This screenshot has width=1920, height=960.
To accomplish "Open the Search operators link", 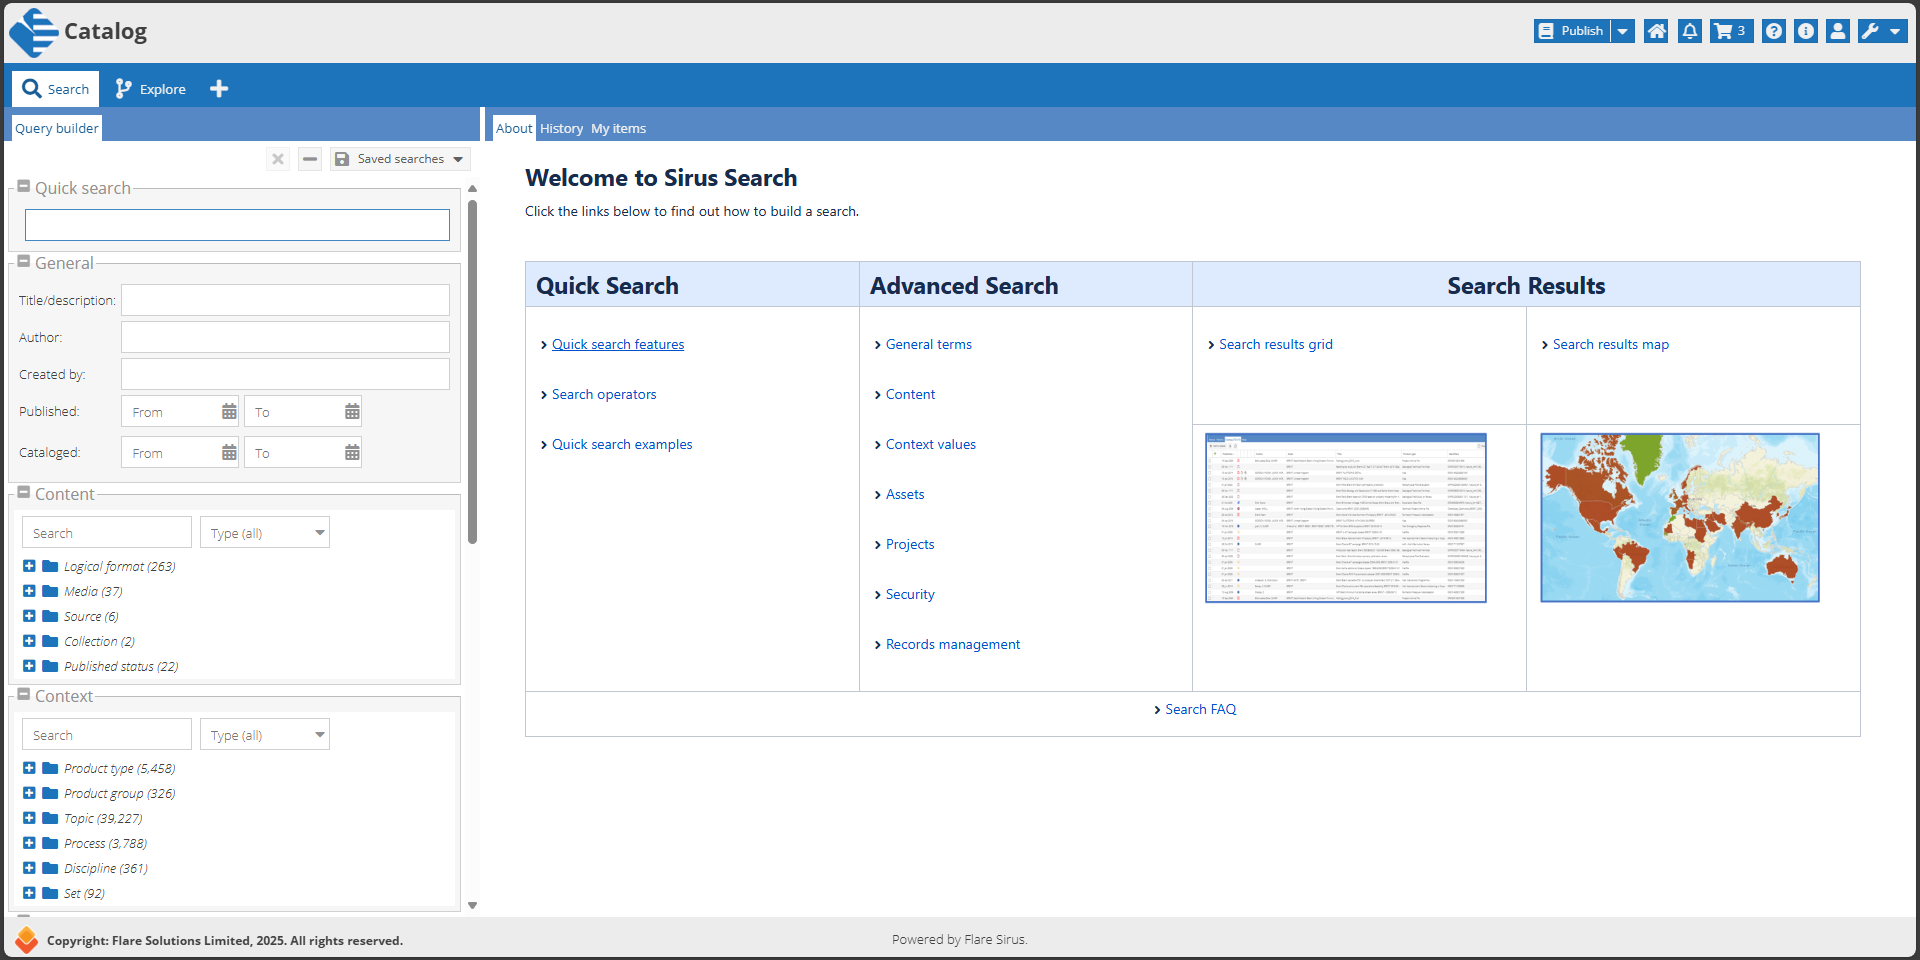I will [604, 394].
